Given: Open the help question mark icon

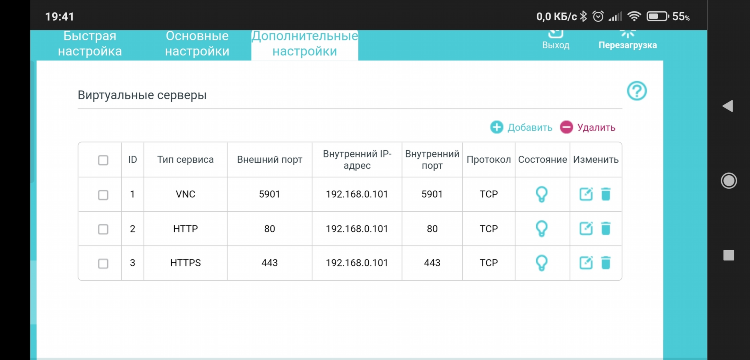Looking at the screenshot, I should click(x=637, y=91).
